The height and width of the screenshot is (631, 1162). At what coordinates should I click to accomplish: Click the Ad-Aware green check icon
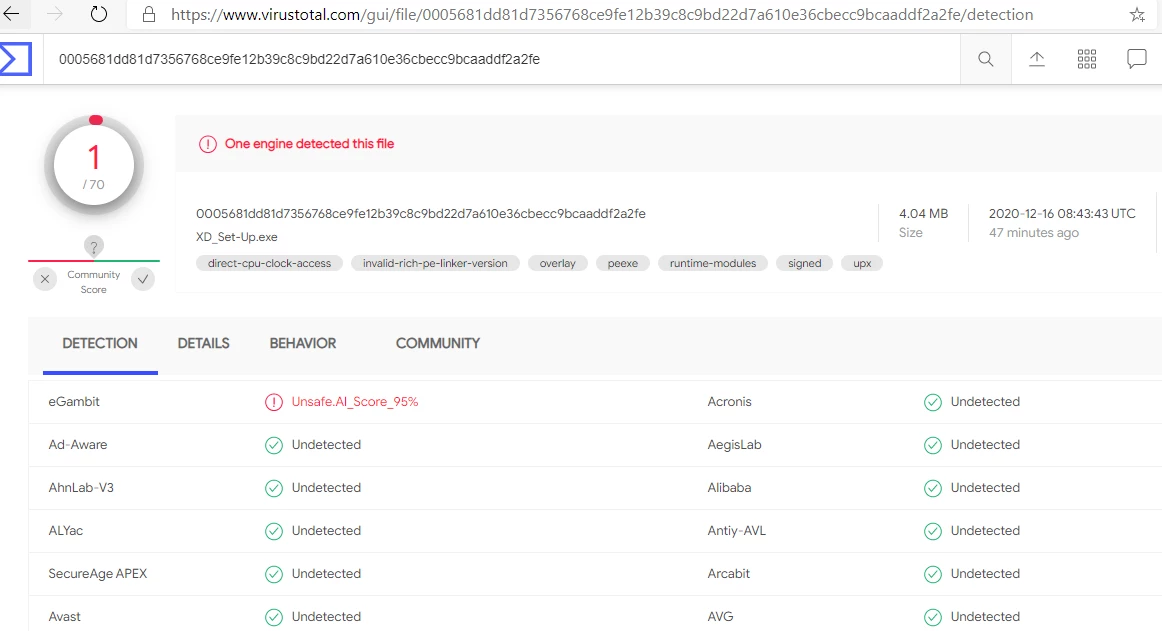tap(274, 445)
